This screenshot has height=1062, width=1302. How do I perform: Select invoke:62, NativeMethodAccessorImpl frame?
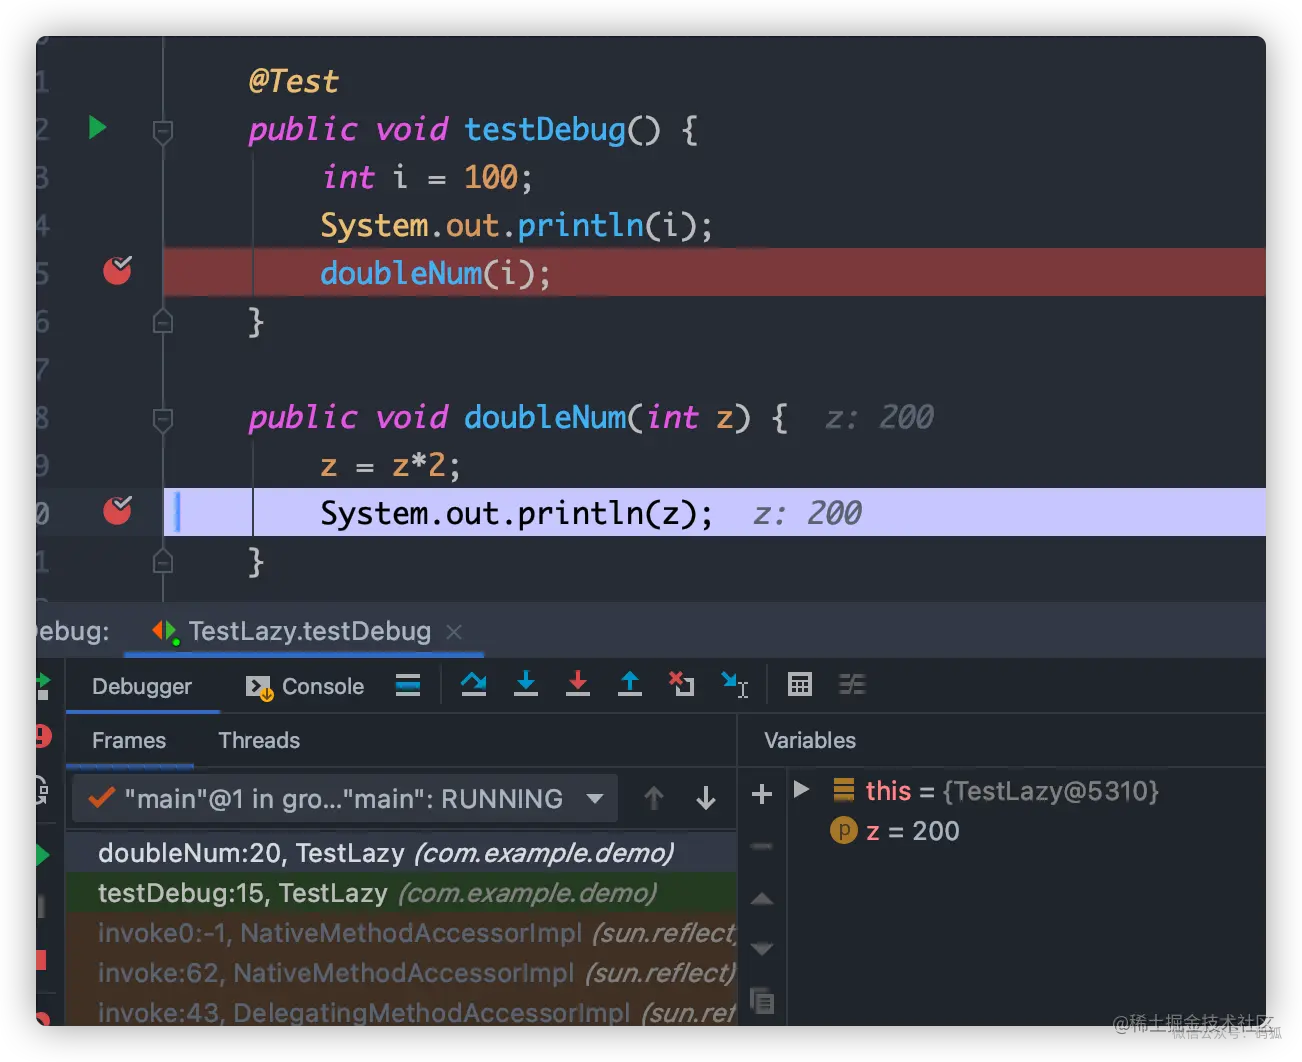coord(401,973)
